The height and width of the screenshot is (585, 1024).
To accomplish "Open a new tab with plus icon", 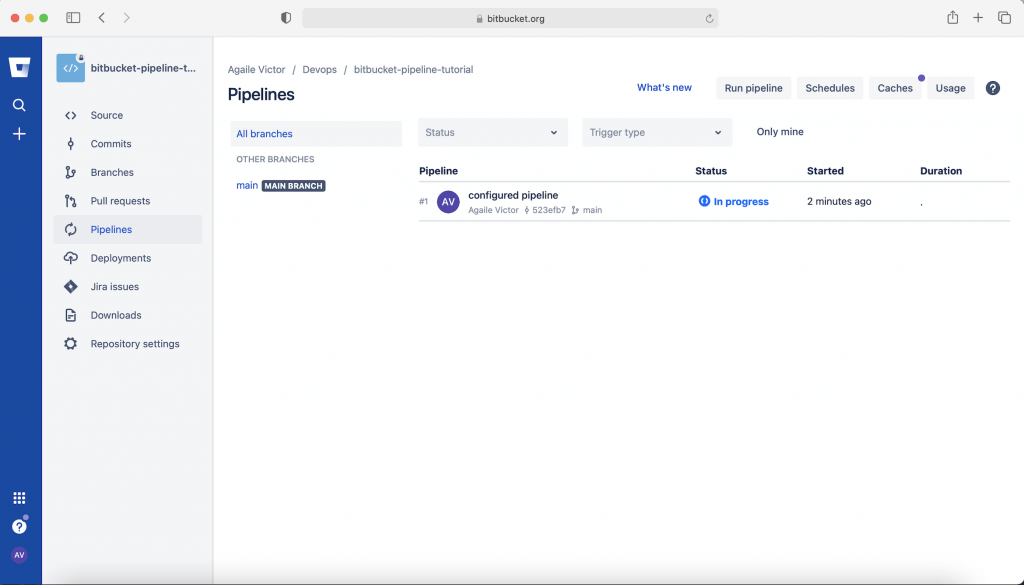I will 978,18.
